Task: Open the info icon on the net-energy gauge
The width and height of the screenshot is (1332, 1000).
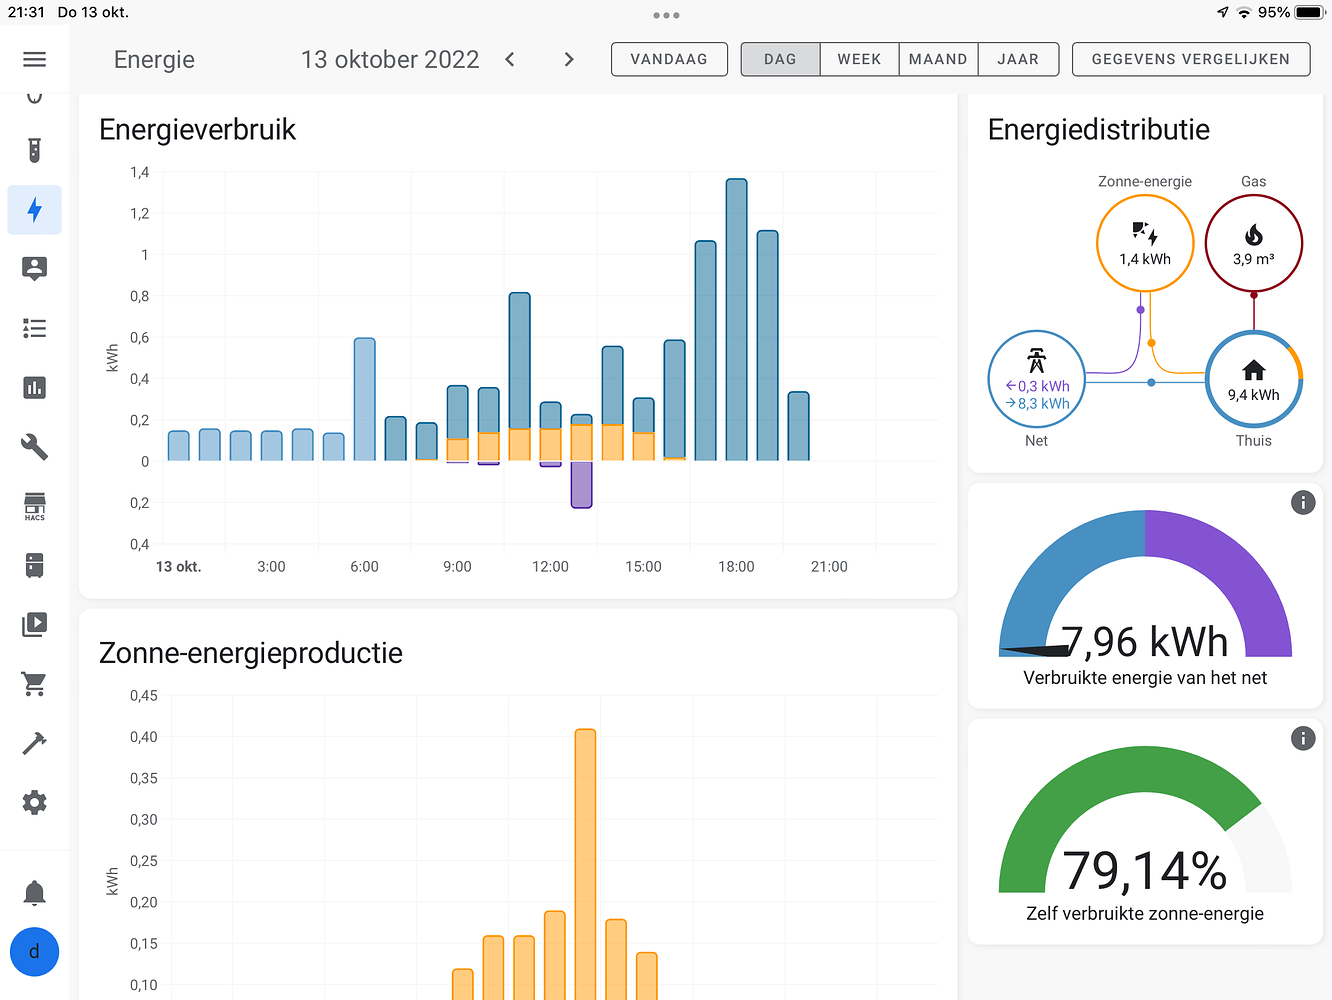Action: (1303, 502)
